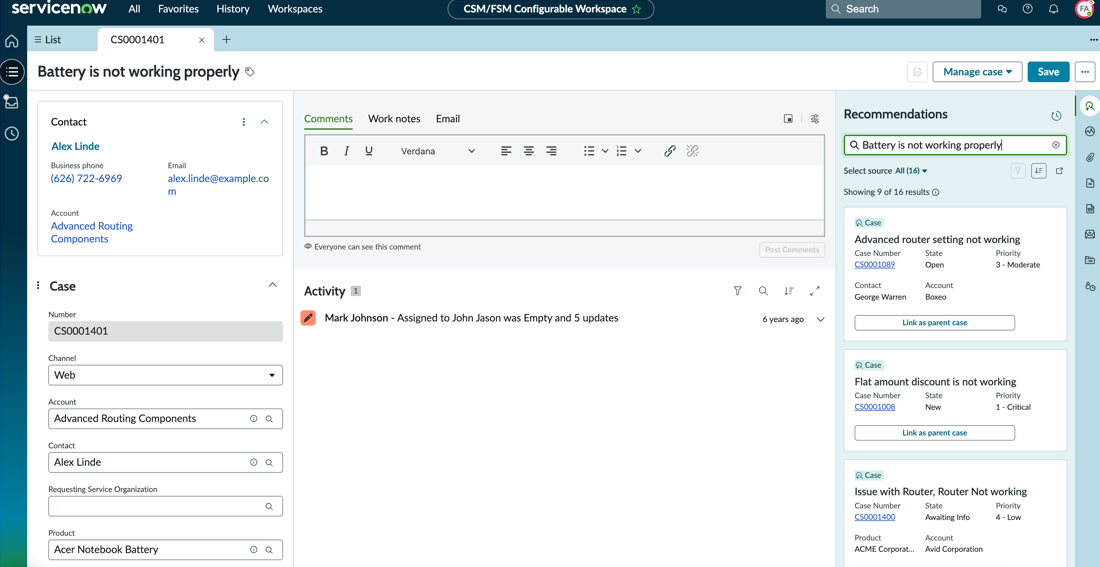
Task: Refresh Recommendations using the clock icon
Action: pyautogui.click(x=1056, y=116)
